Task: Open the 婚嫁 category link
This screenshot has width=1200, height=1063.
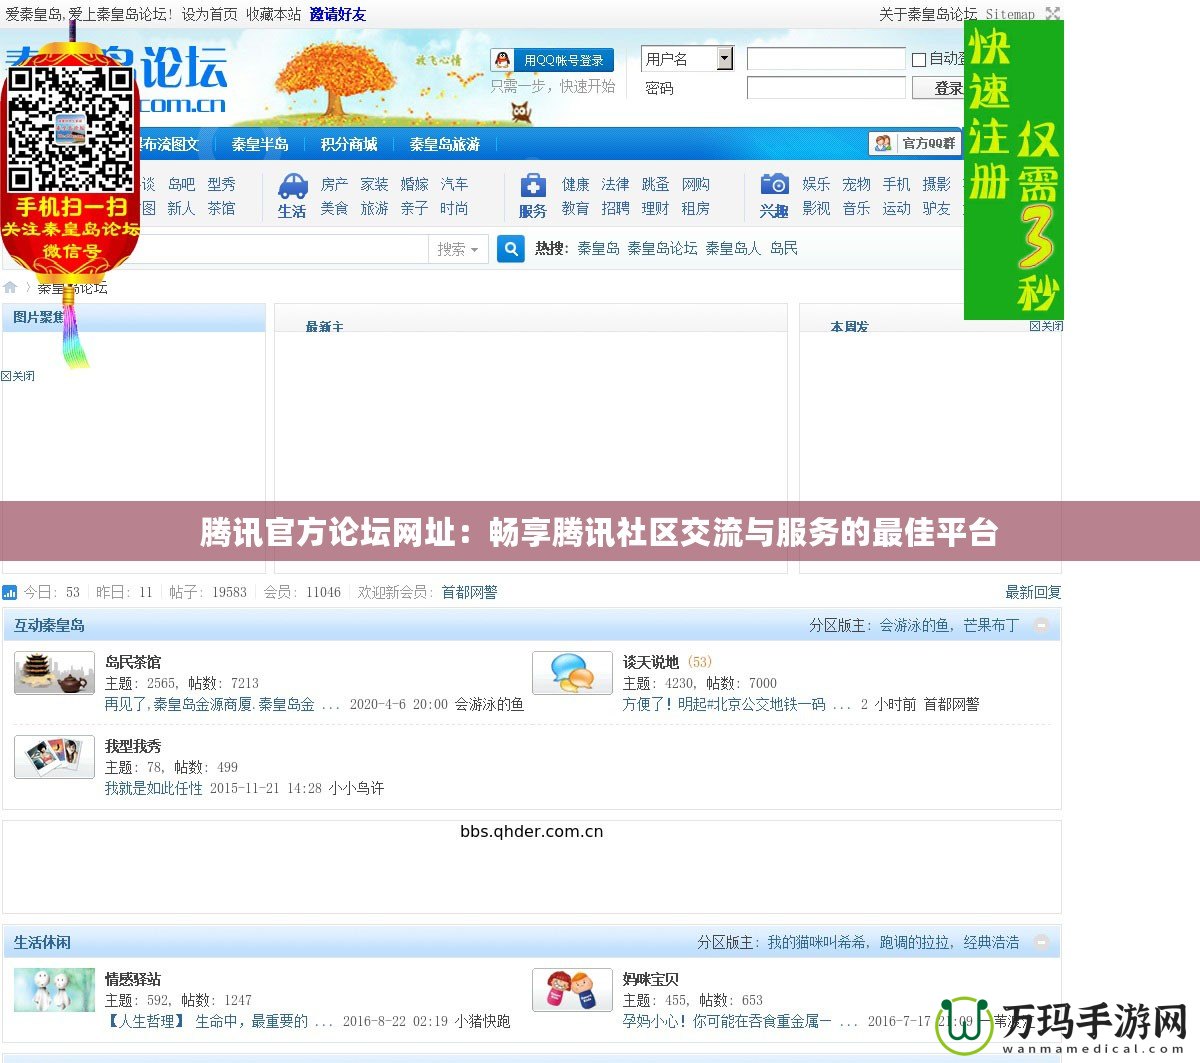Action: 414,184
